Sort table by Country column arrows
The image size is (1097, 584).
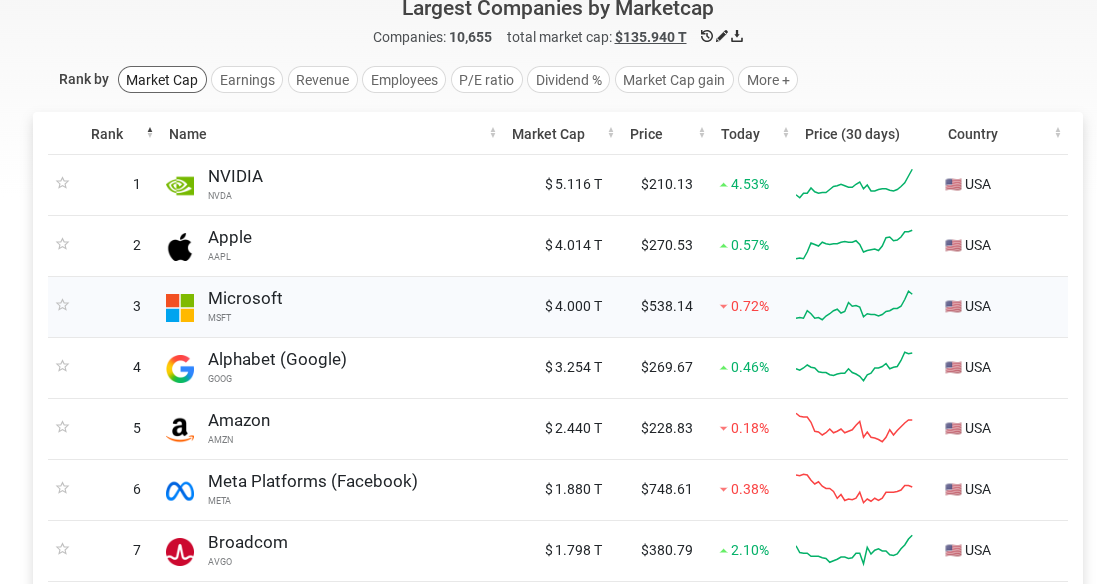point(1058,134)
